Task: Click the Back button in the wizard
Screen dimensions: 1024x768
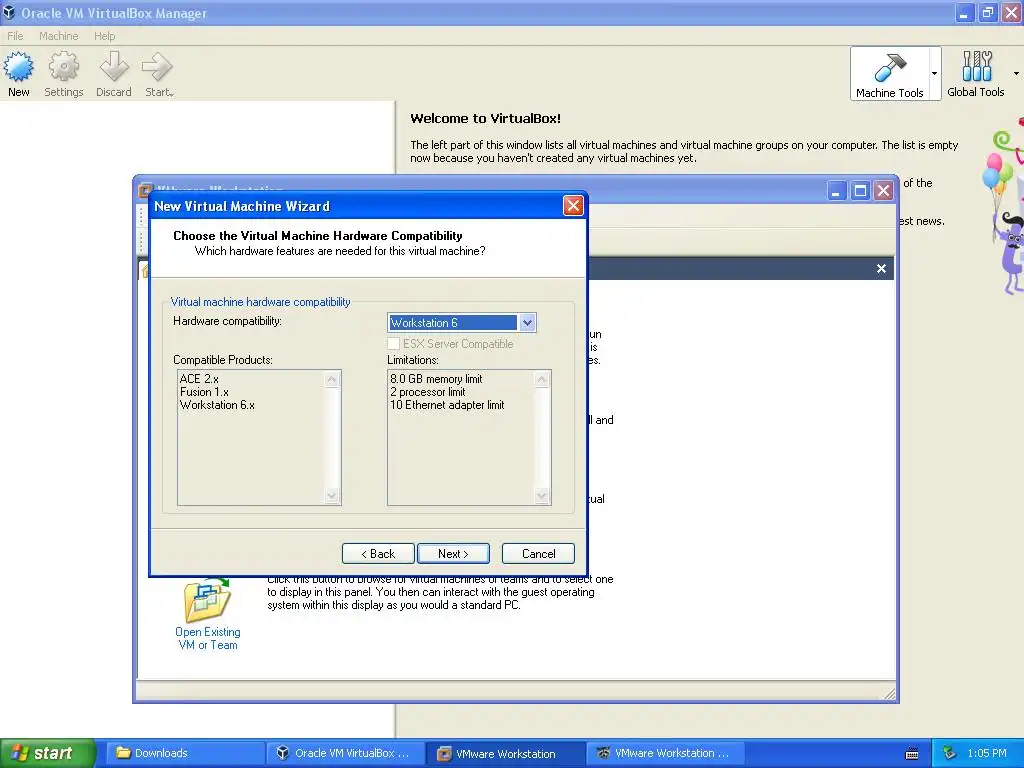Action: click(378, 554)
